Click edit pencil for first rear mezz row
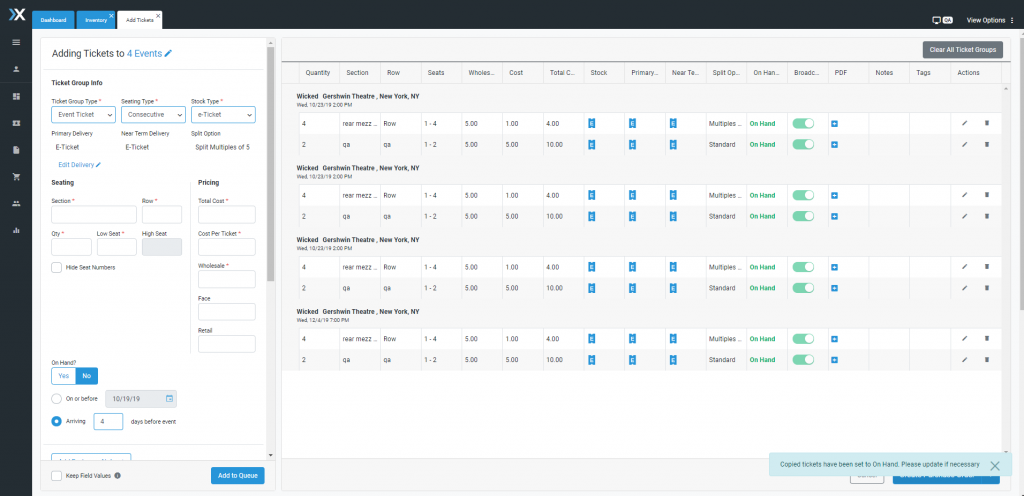The height and width of the screenshot is (496, 1024). 965,123
